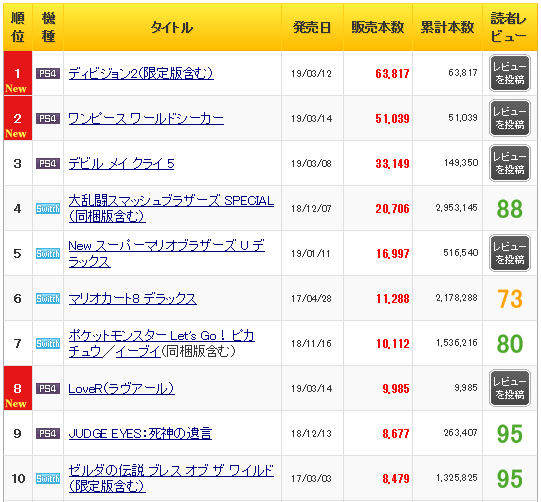The height and width of the screenshot is (502, 541).
Task: Click cumulative total 263,407
Action: pyautogui.click(x=461, y=432)
